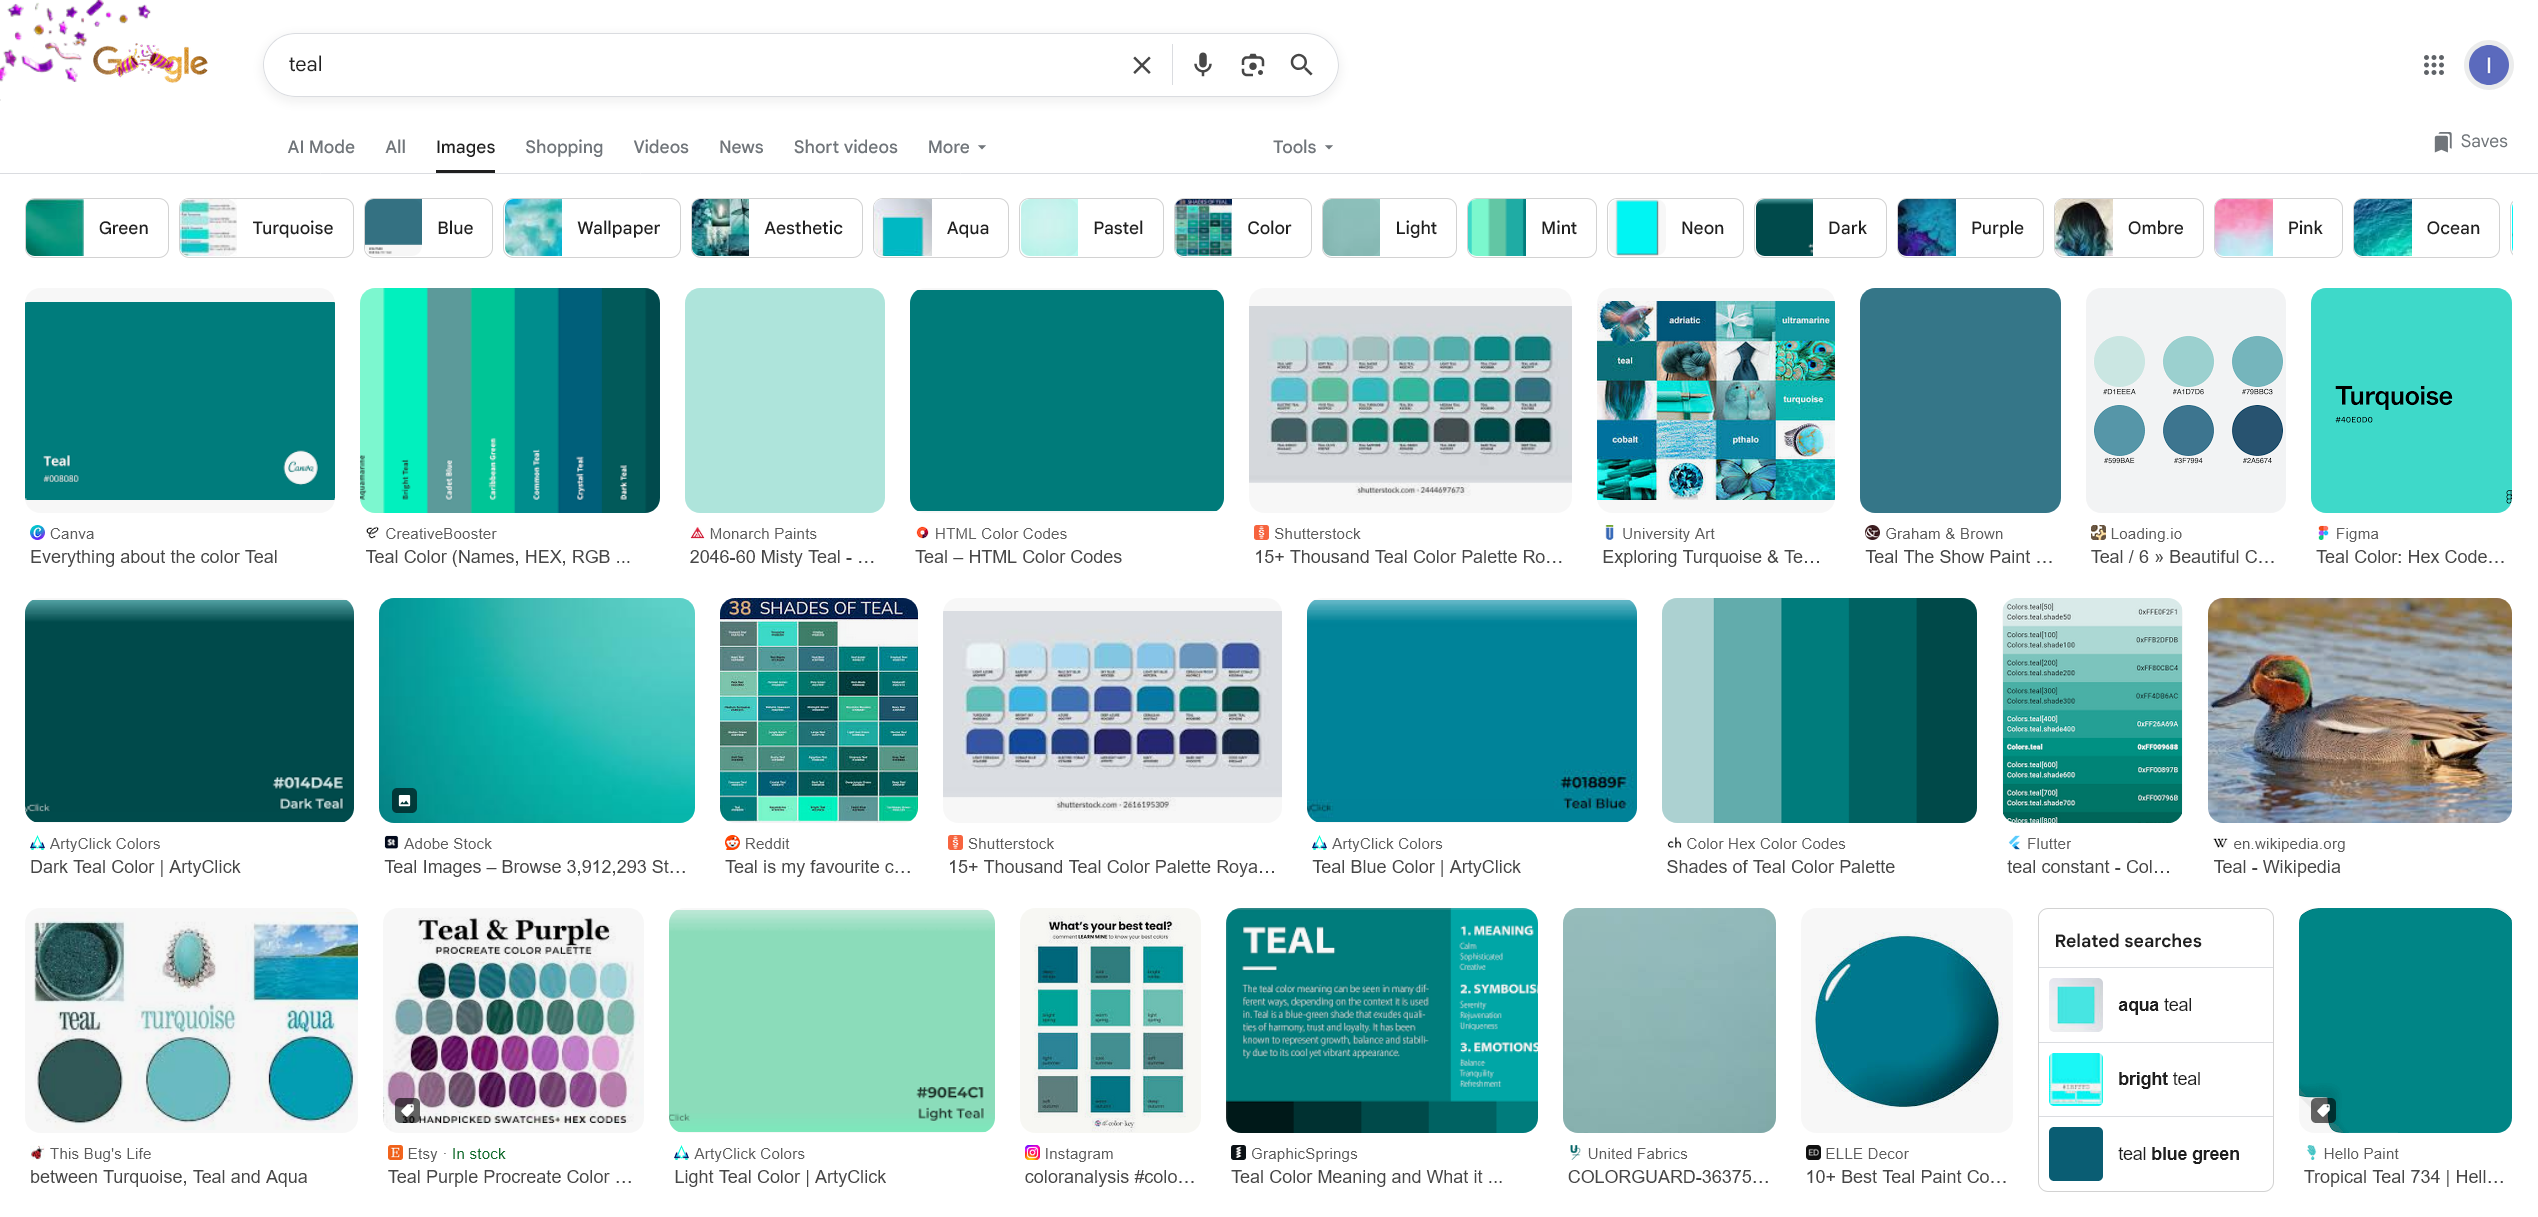This screenshot has height=1217, width=2538.
Task: Clear the search box with the X
Action: pos(1141,65)
